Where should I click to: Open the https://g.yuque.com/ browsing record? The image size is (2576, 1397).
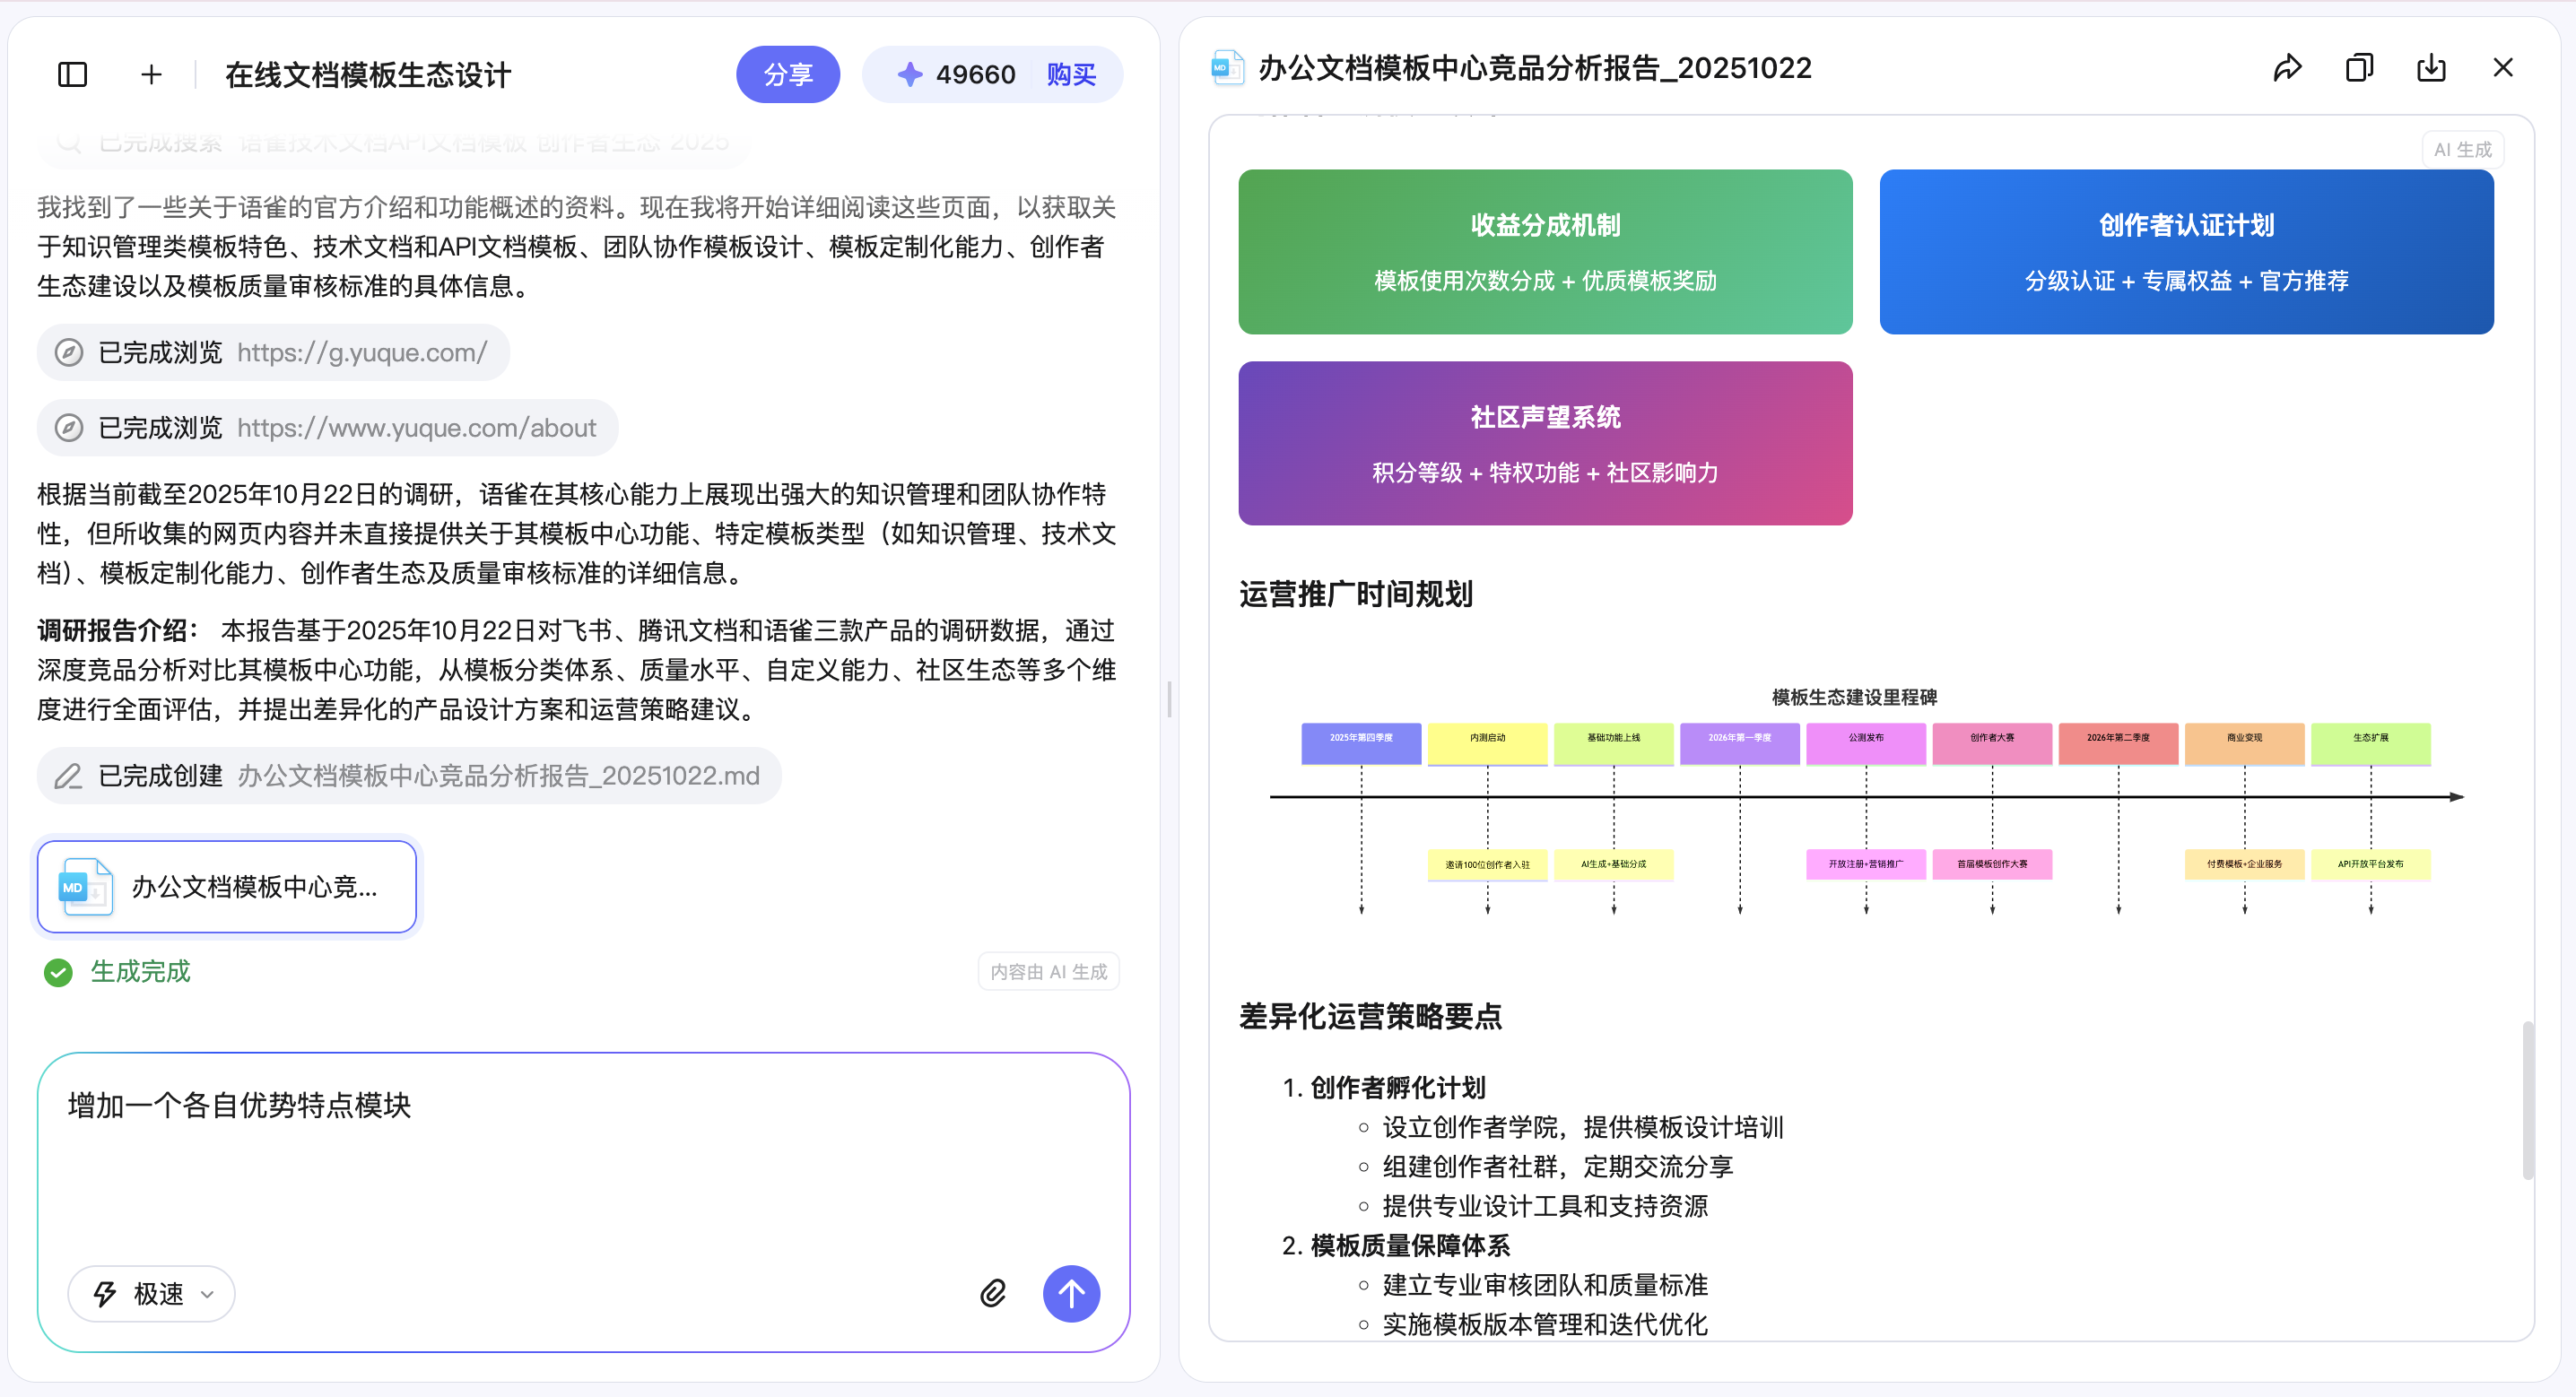point(273,353)
